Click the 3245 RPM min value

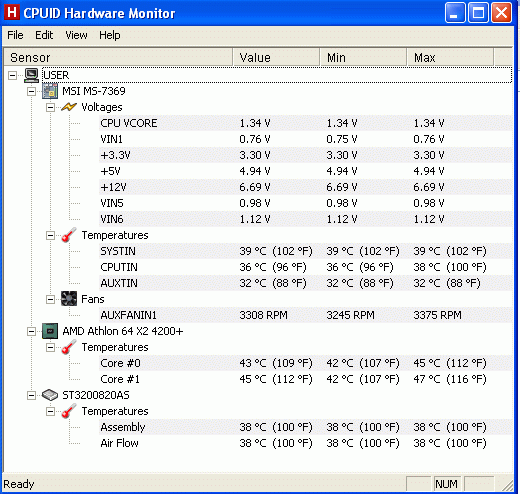pyautogui.click(x=350, y=315)
